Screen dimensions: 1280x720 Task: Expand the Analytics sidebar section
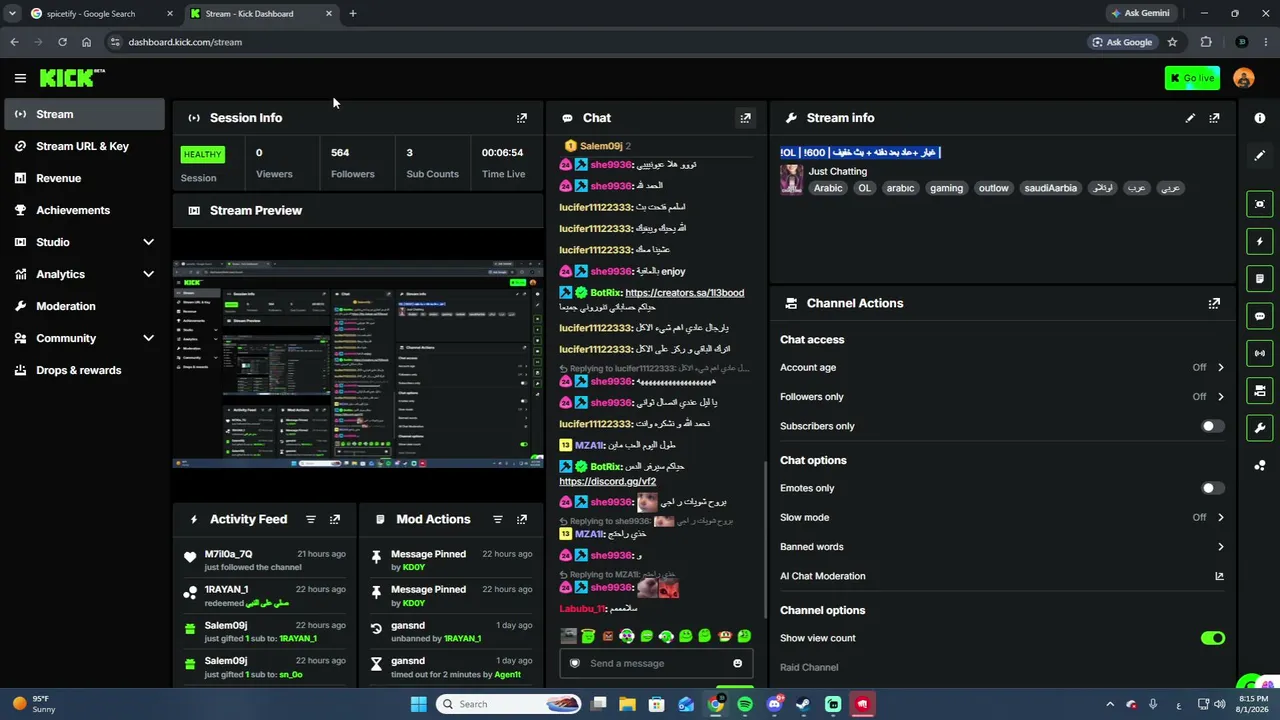(148, 274)
